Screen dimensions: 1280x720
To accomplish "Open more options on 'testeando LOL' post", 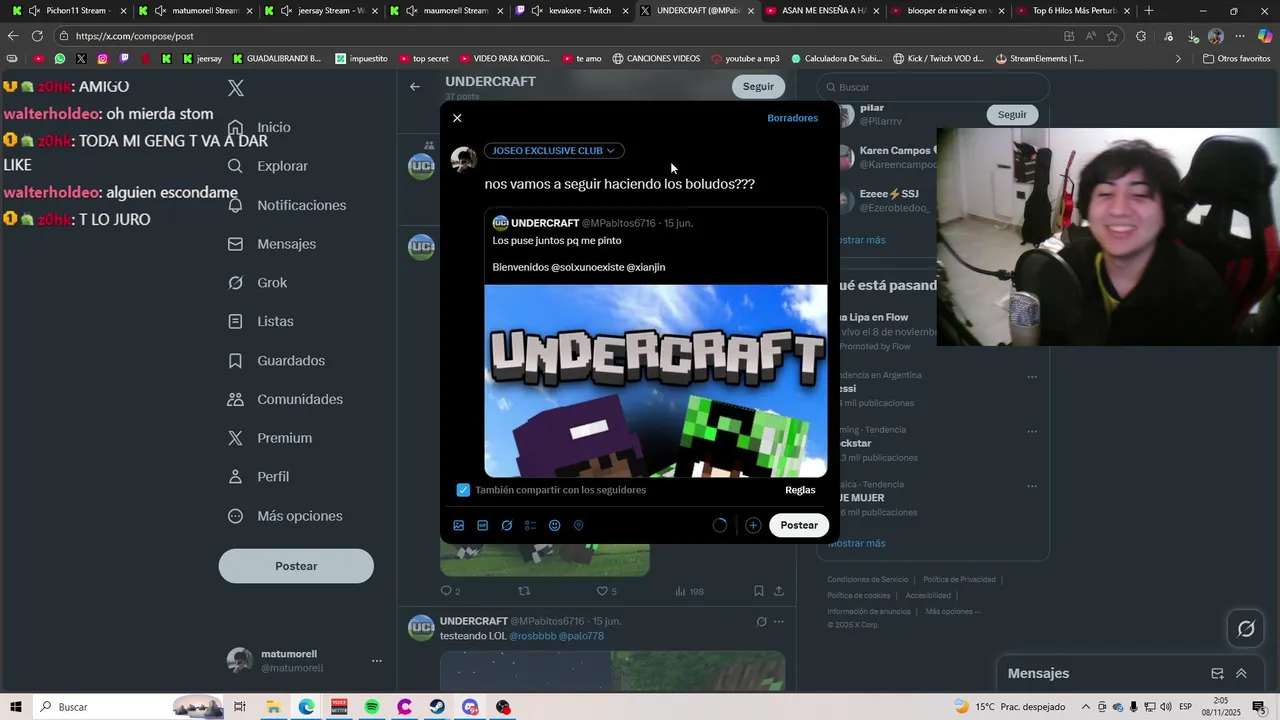I will click(x=779, y=622).
